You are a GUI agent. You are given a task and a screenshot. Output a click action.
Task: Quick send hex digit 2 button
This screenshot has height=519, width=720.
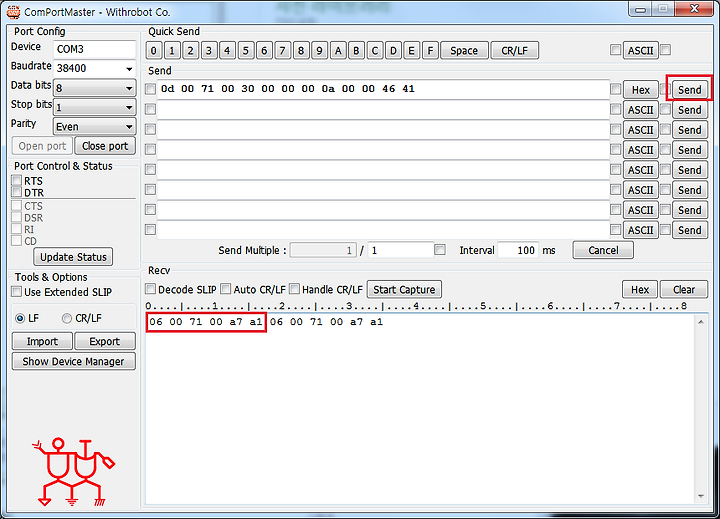191,51
